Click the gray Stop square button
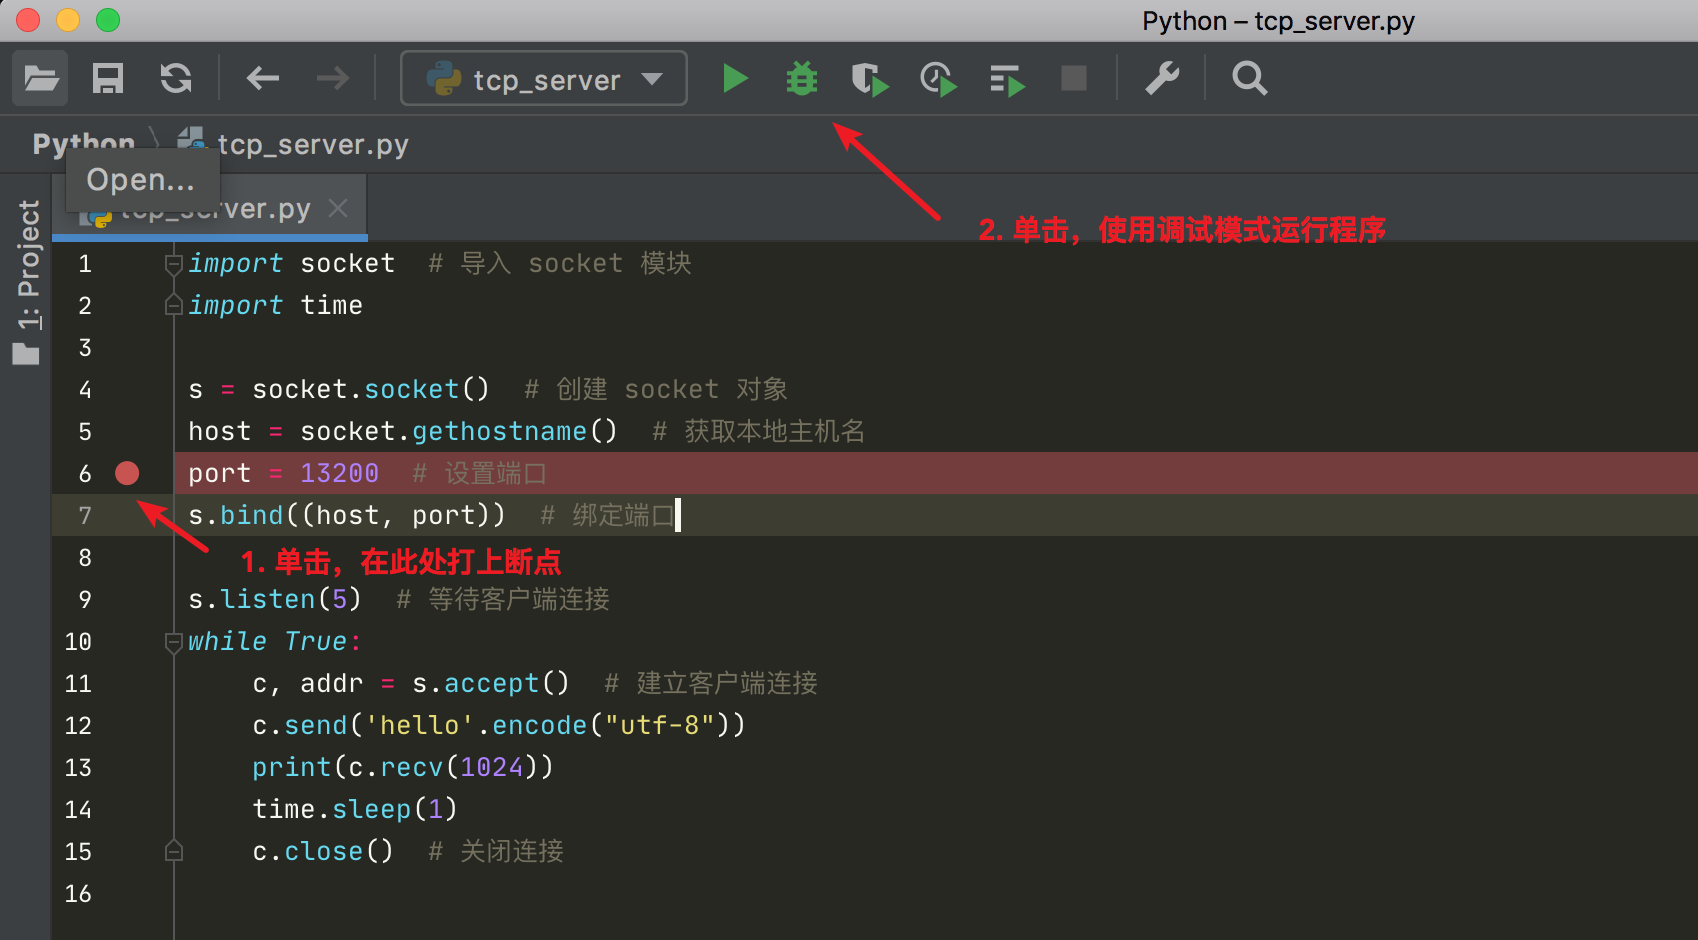Image resolution: width=1698 pixels, height=940 pixels. (x=1074, y=78)
